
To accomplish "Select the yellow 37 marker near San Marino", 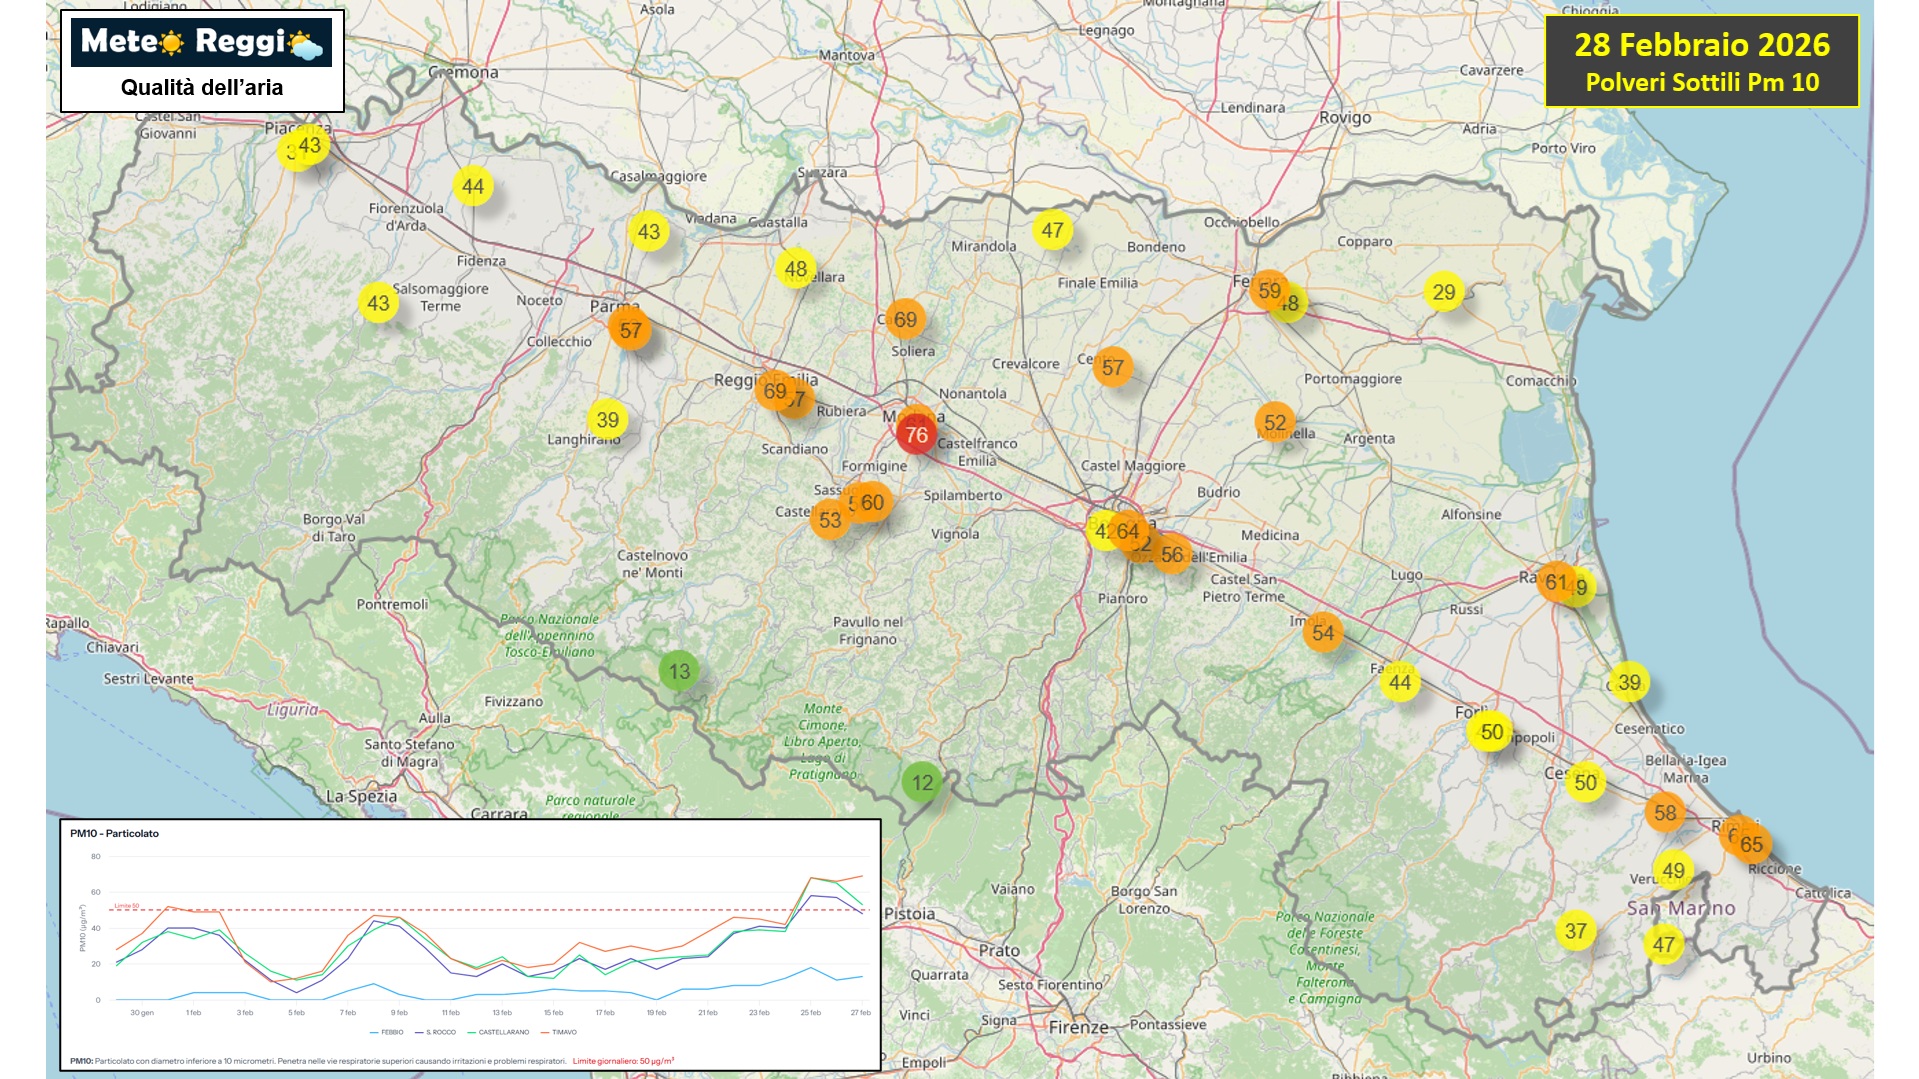I will pyautogui.click(x=1575, y=931).
